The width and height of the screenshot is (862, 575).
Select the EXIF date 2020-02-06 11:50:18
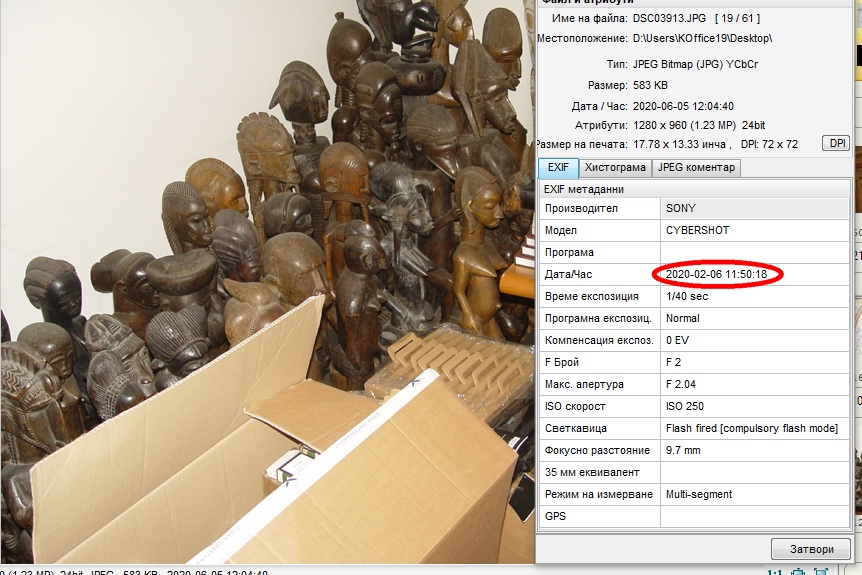[x=716, y=274]
